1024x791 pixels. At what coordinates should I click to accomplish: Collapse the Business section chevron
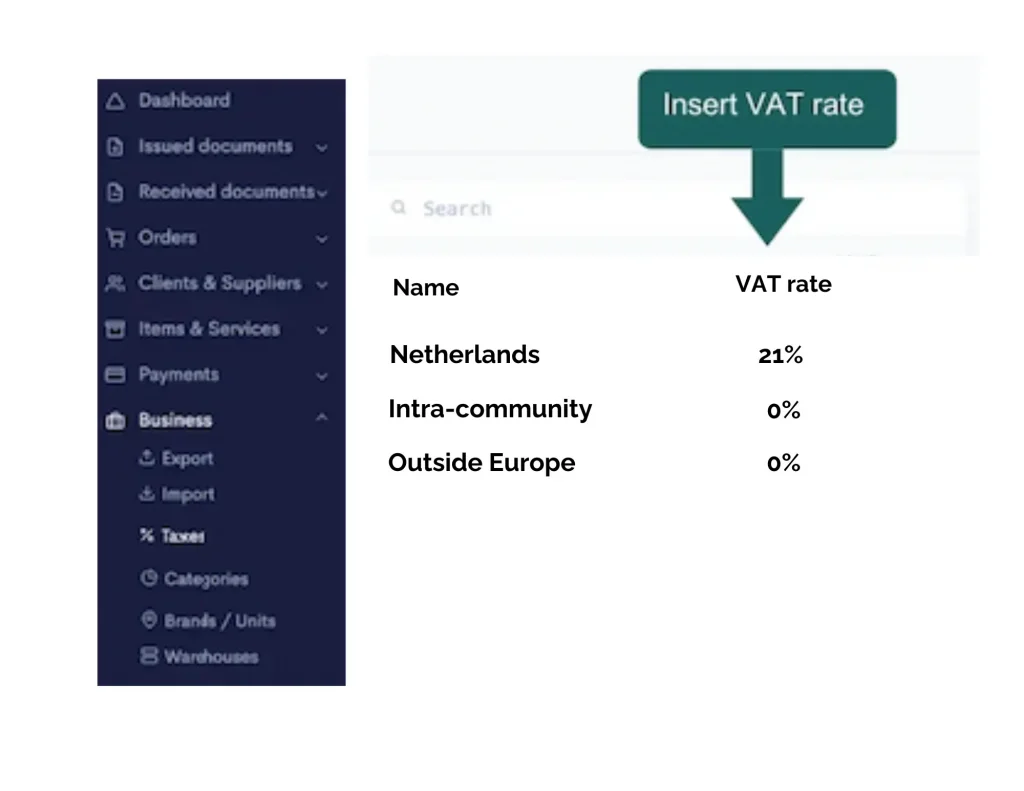point(321,419)
